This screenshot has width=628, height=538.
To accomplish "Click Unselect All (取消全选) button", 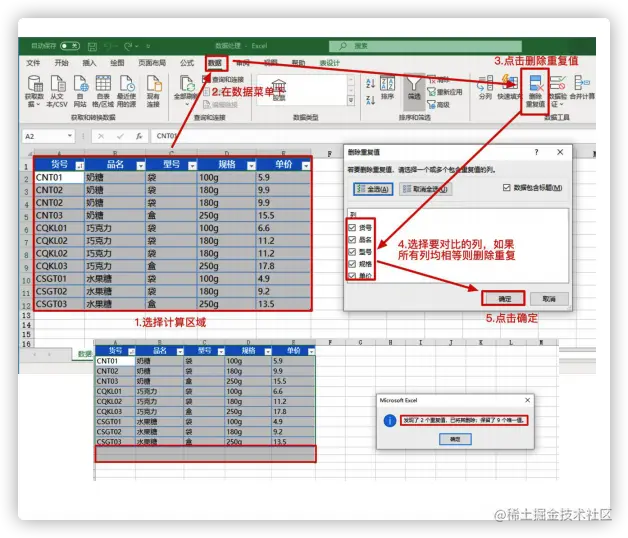I will coord(425,189).
